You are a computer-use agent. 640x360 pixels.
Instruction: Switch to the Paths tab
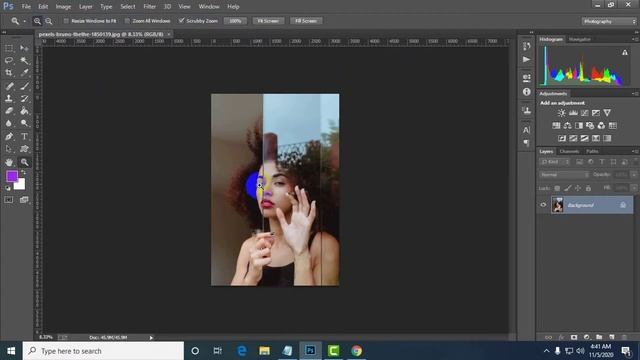592,151
